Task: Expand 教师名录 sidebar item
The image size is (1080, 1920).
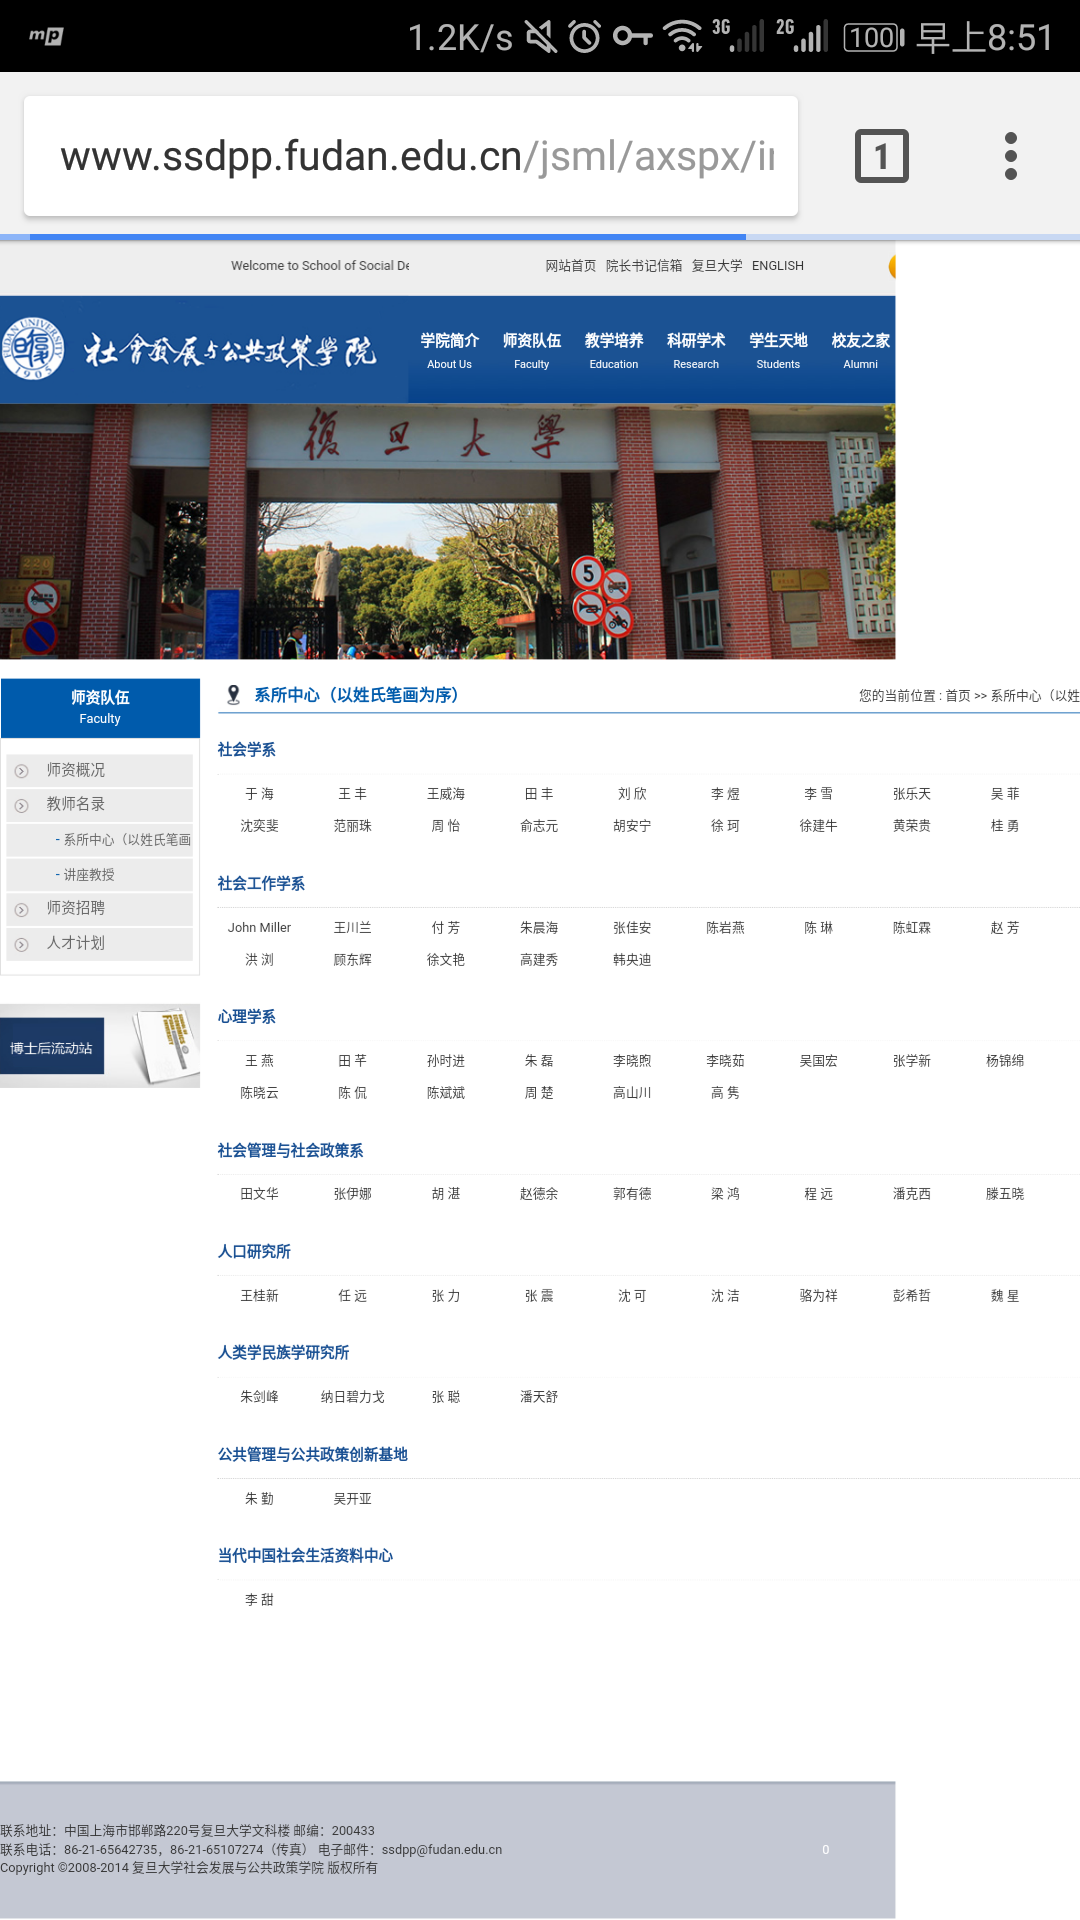Action: point(100,804)
